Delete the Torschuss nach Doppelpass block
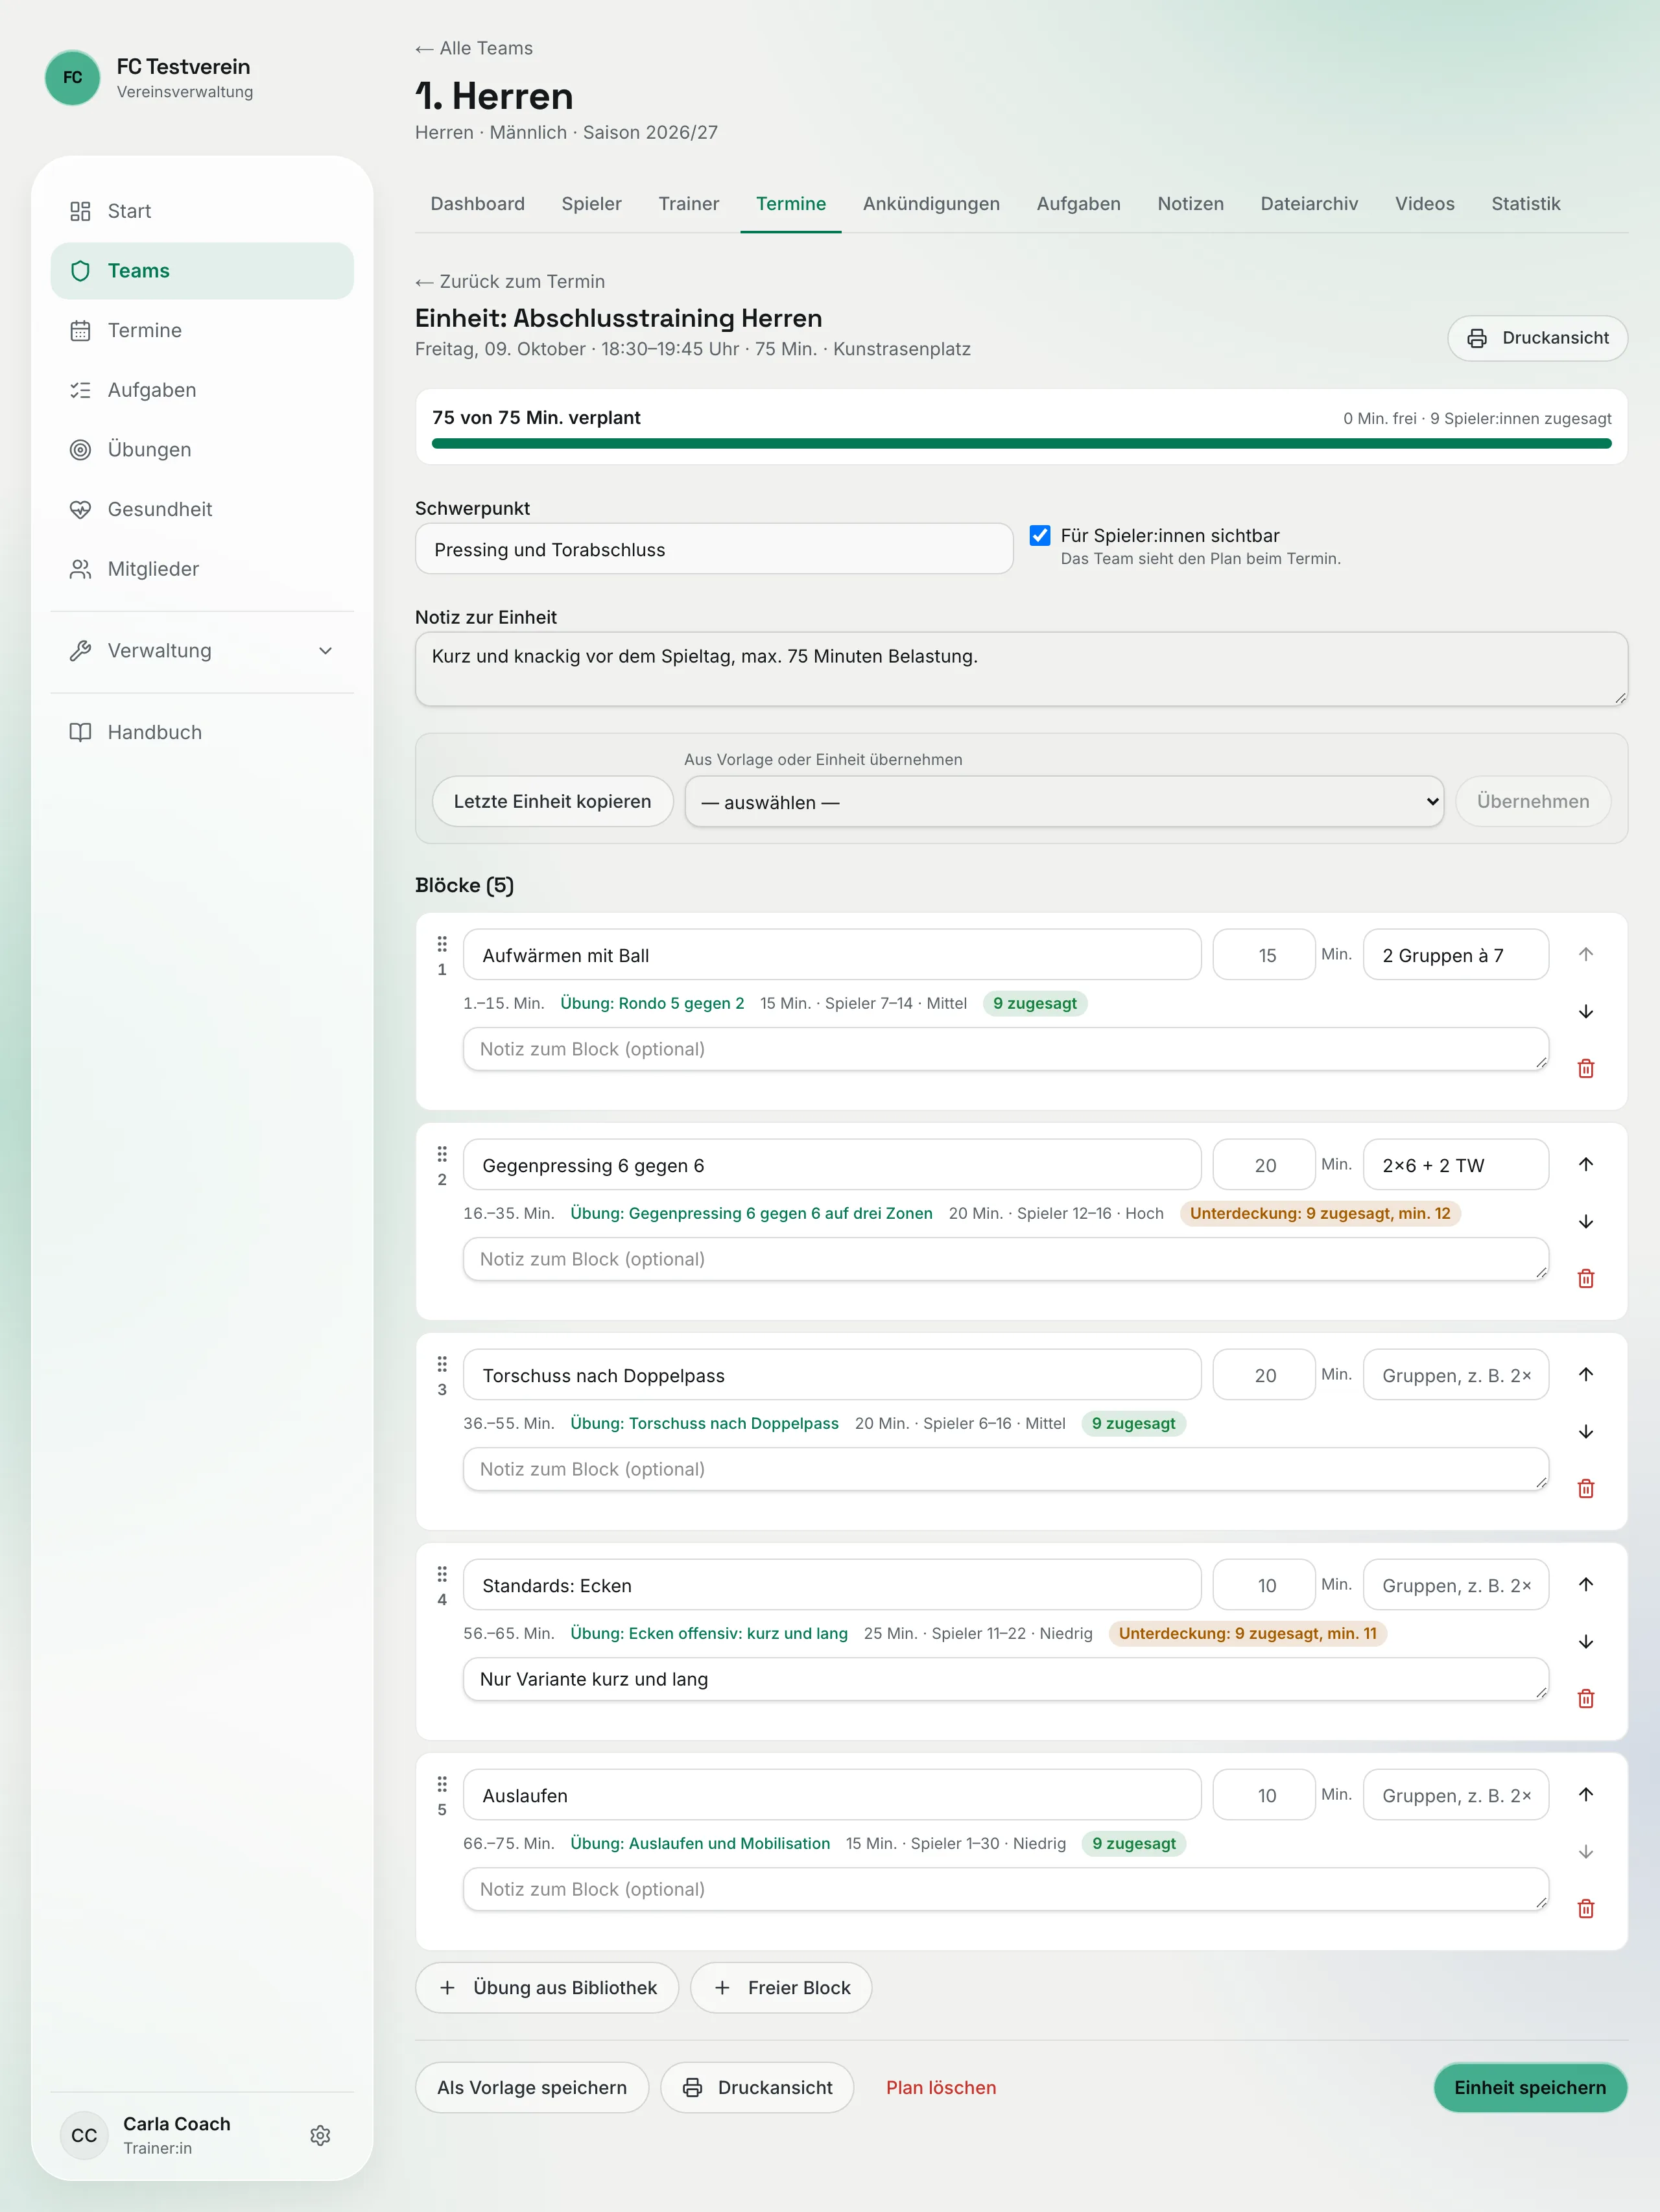Viewport: 1660px width, 2212px height. (1585, 1488)
